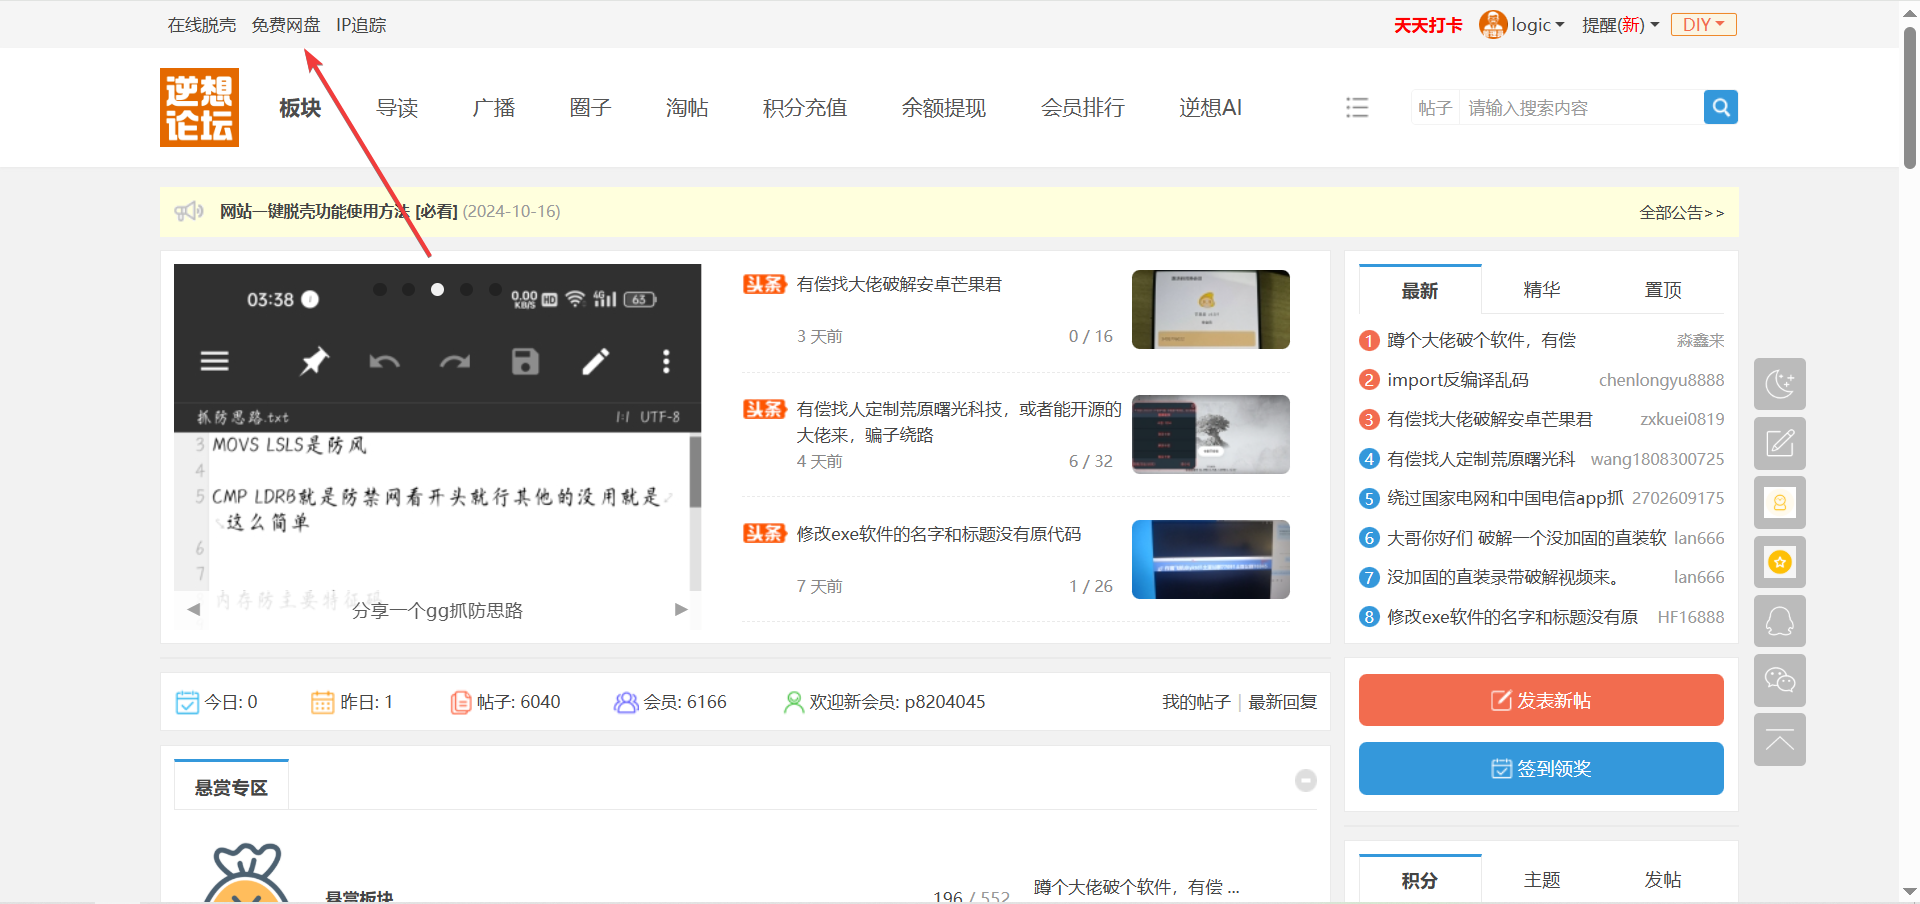Select the third slideshow dot indicator
The width and height of the screenshot is (1920, 904).
tap(437, 289)
